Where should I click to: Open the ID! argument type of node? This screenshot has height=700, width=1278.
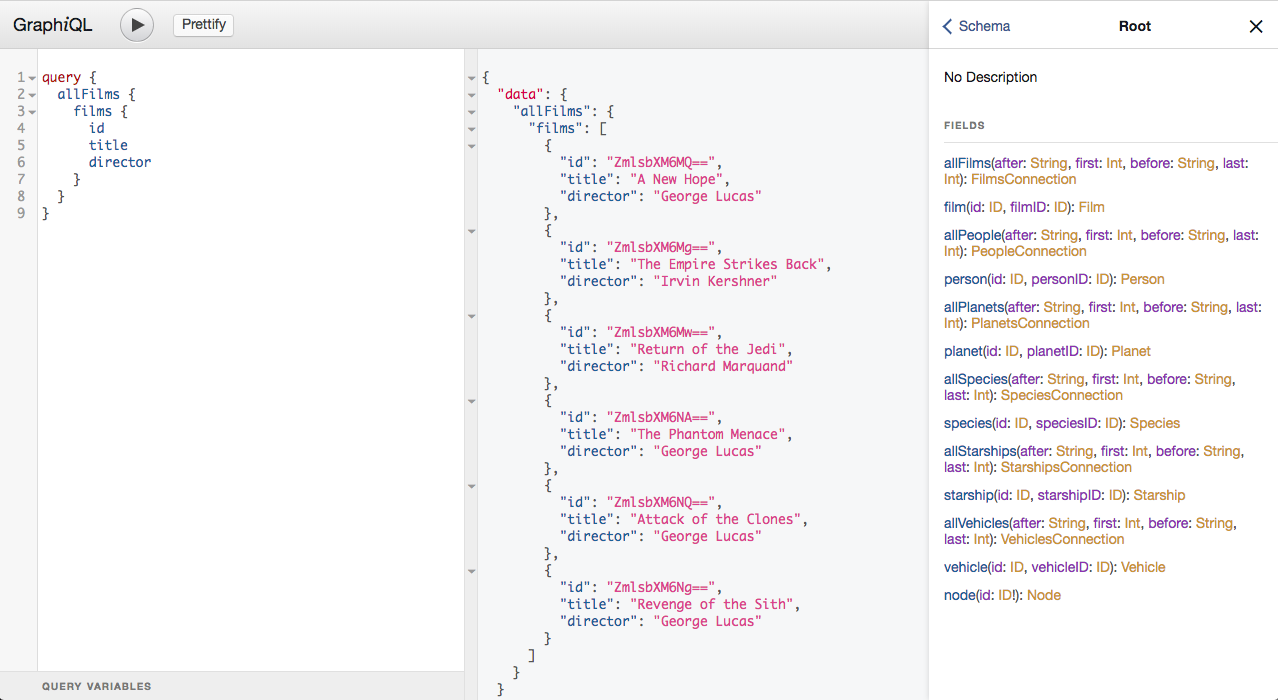(1006, 595)
